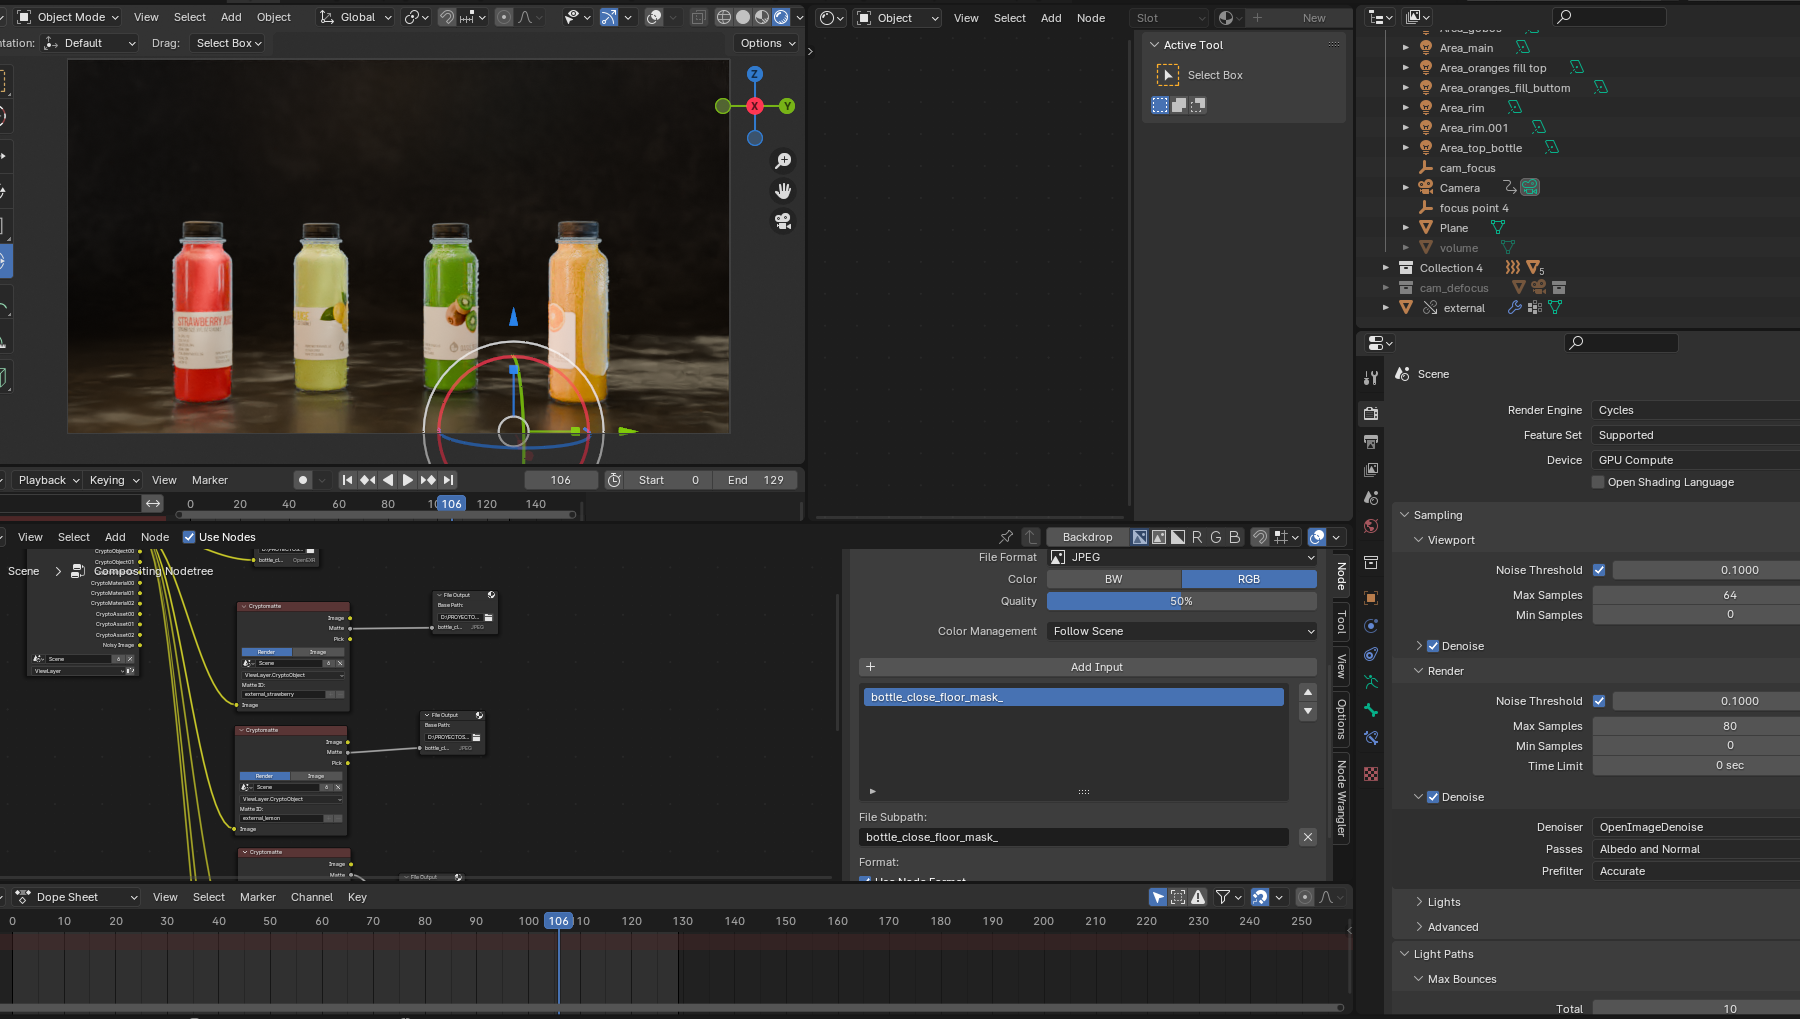Show red channel R in backdrop
The width and height of the screenshot is (1800, 1019).
click(1197, 537)
